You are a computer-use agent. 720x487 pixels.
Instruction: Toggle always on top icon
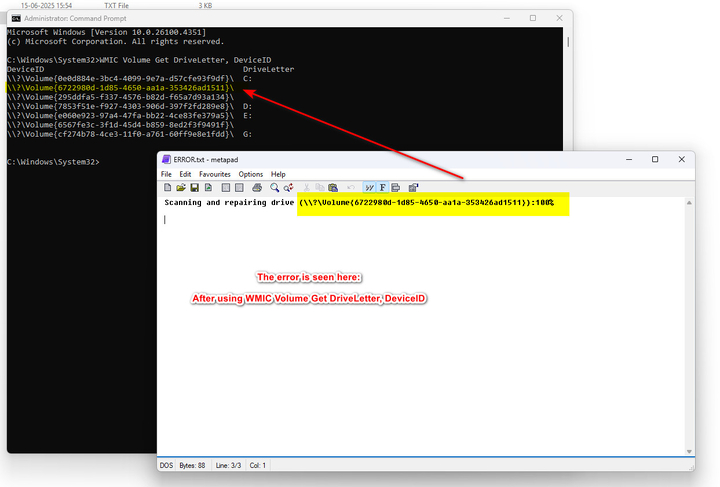click(x=396, y=187)
